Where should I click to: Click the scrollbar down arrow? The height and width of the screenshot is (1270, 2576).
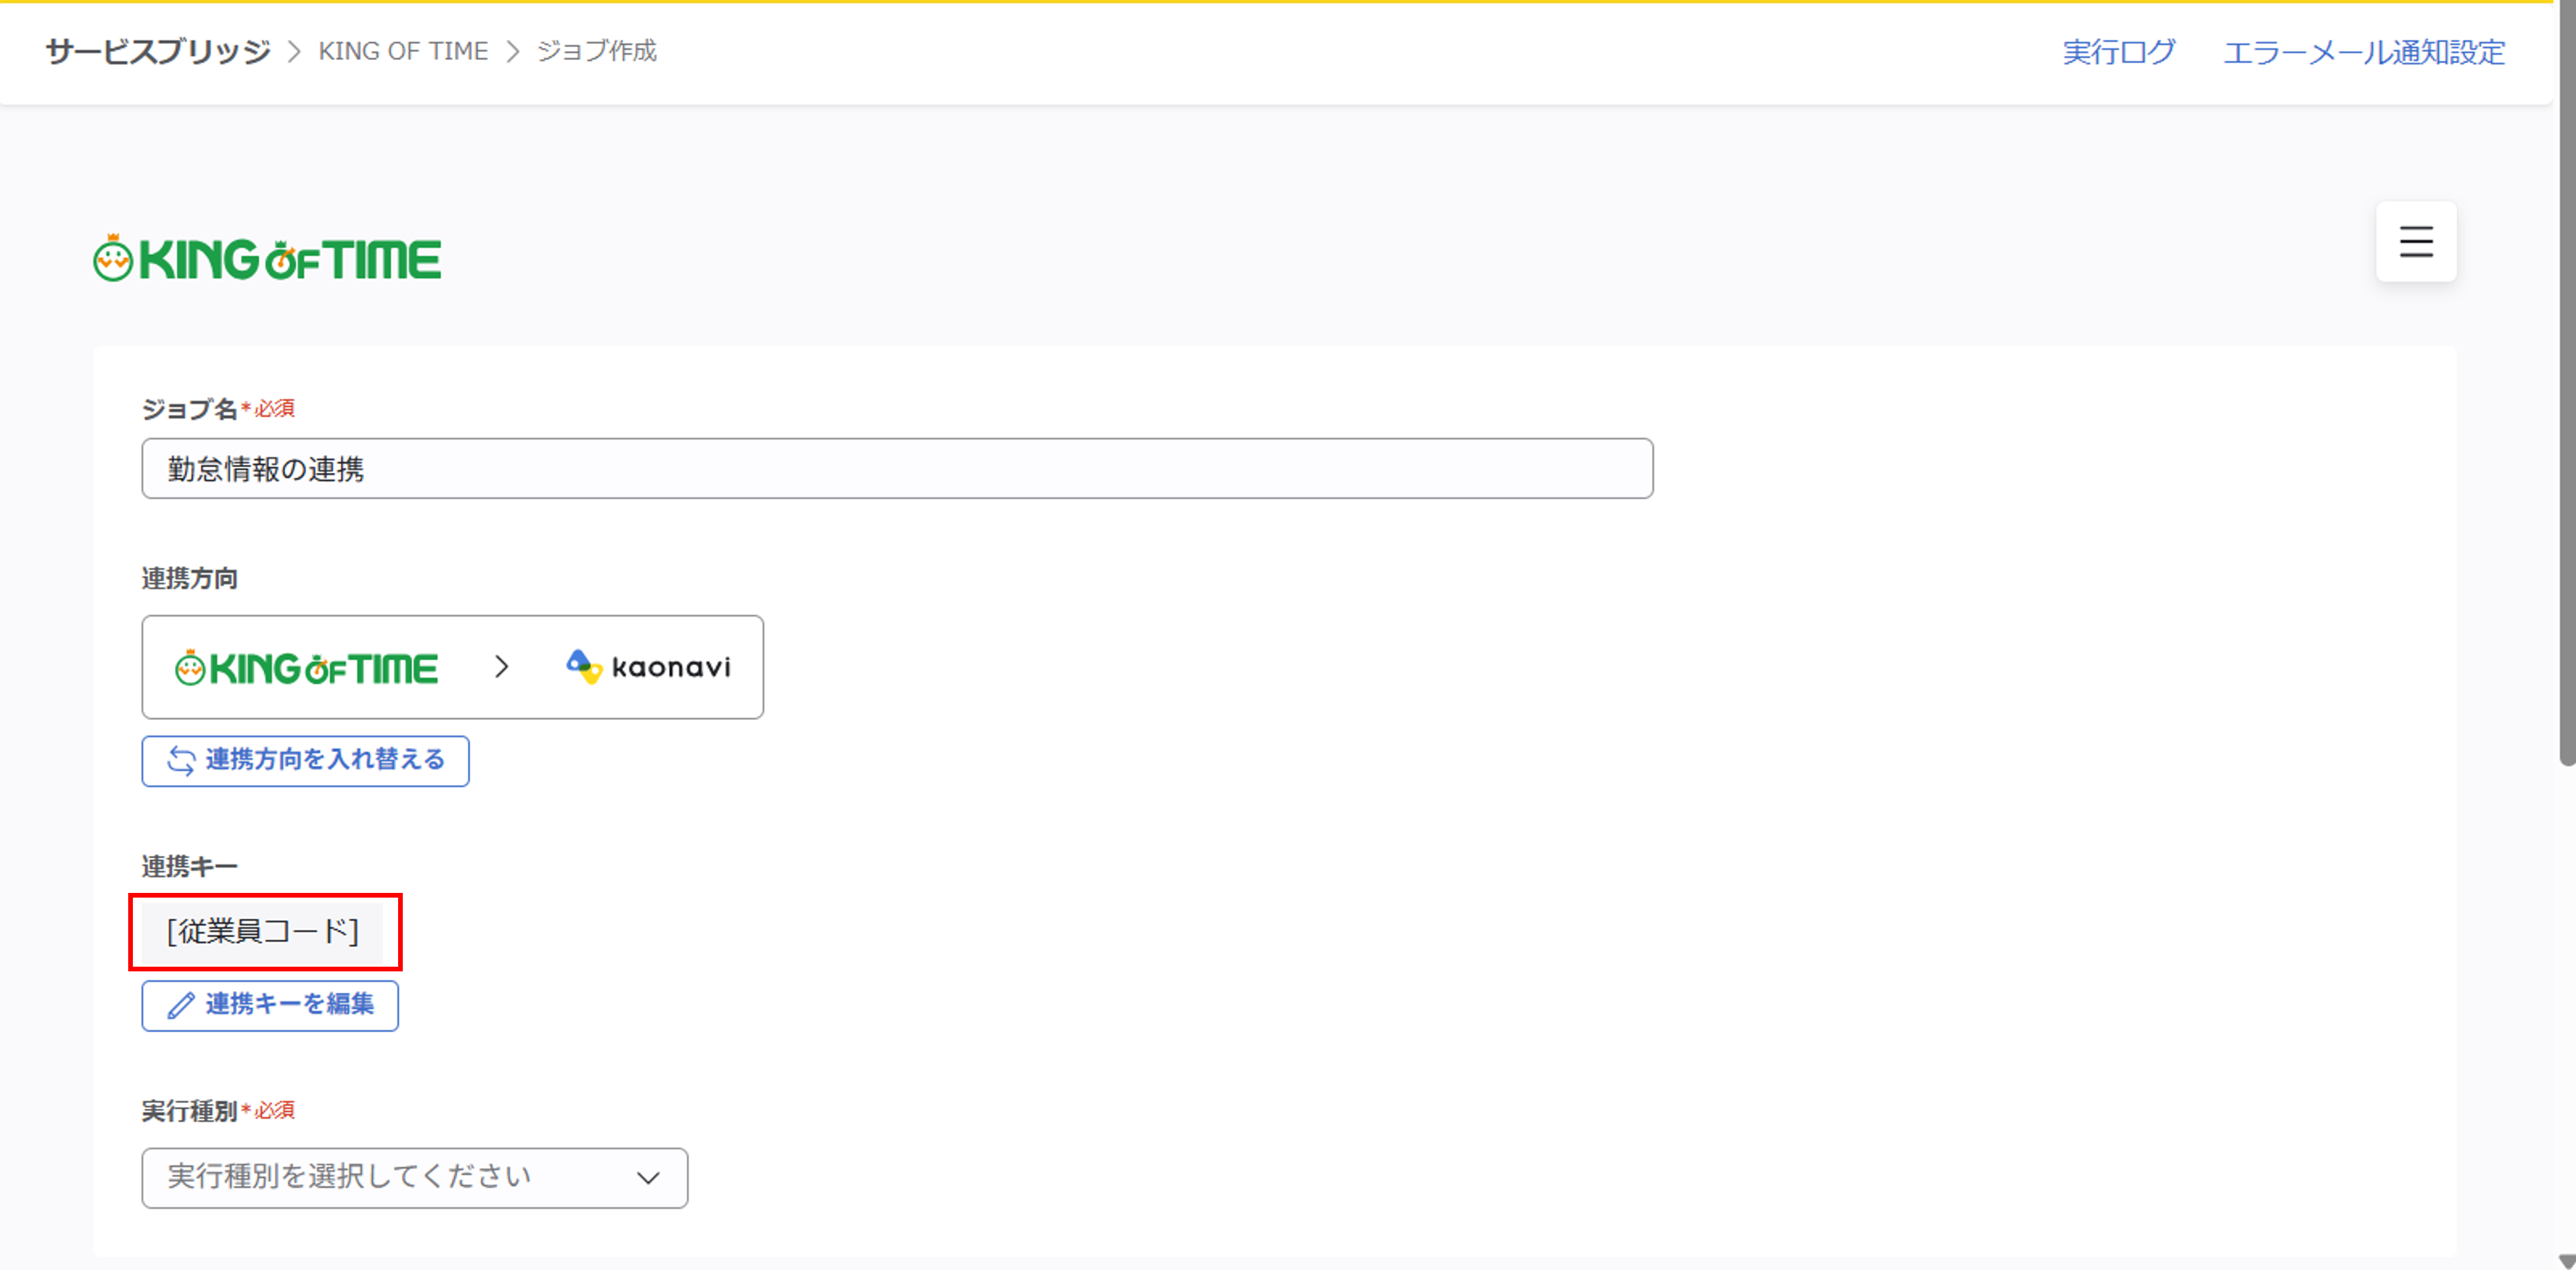[2566, 1260]
